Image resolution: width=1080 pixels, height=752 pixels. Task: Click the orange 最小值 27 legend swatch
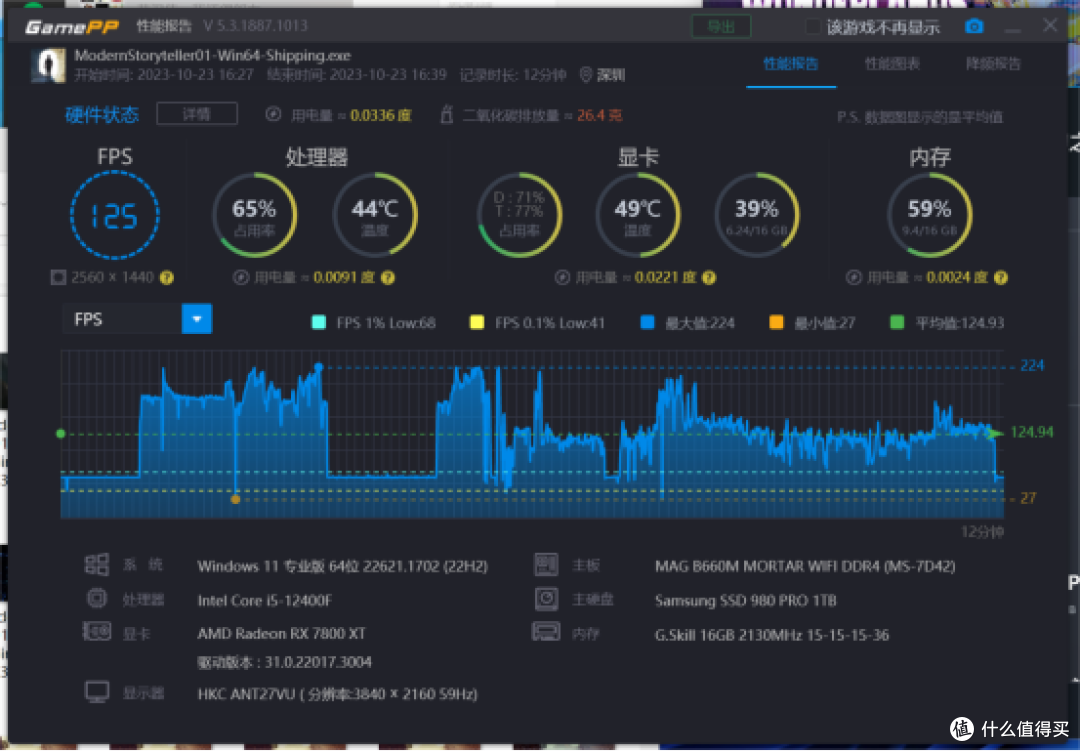pyautogui.click(x=776, y=322)
